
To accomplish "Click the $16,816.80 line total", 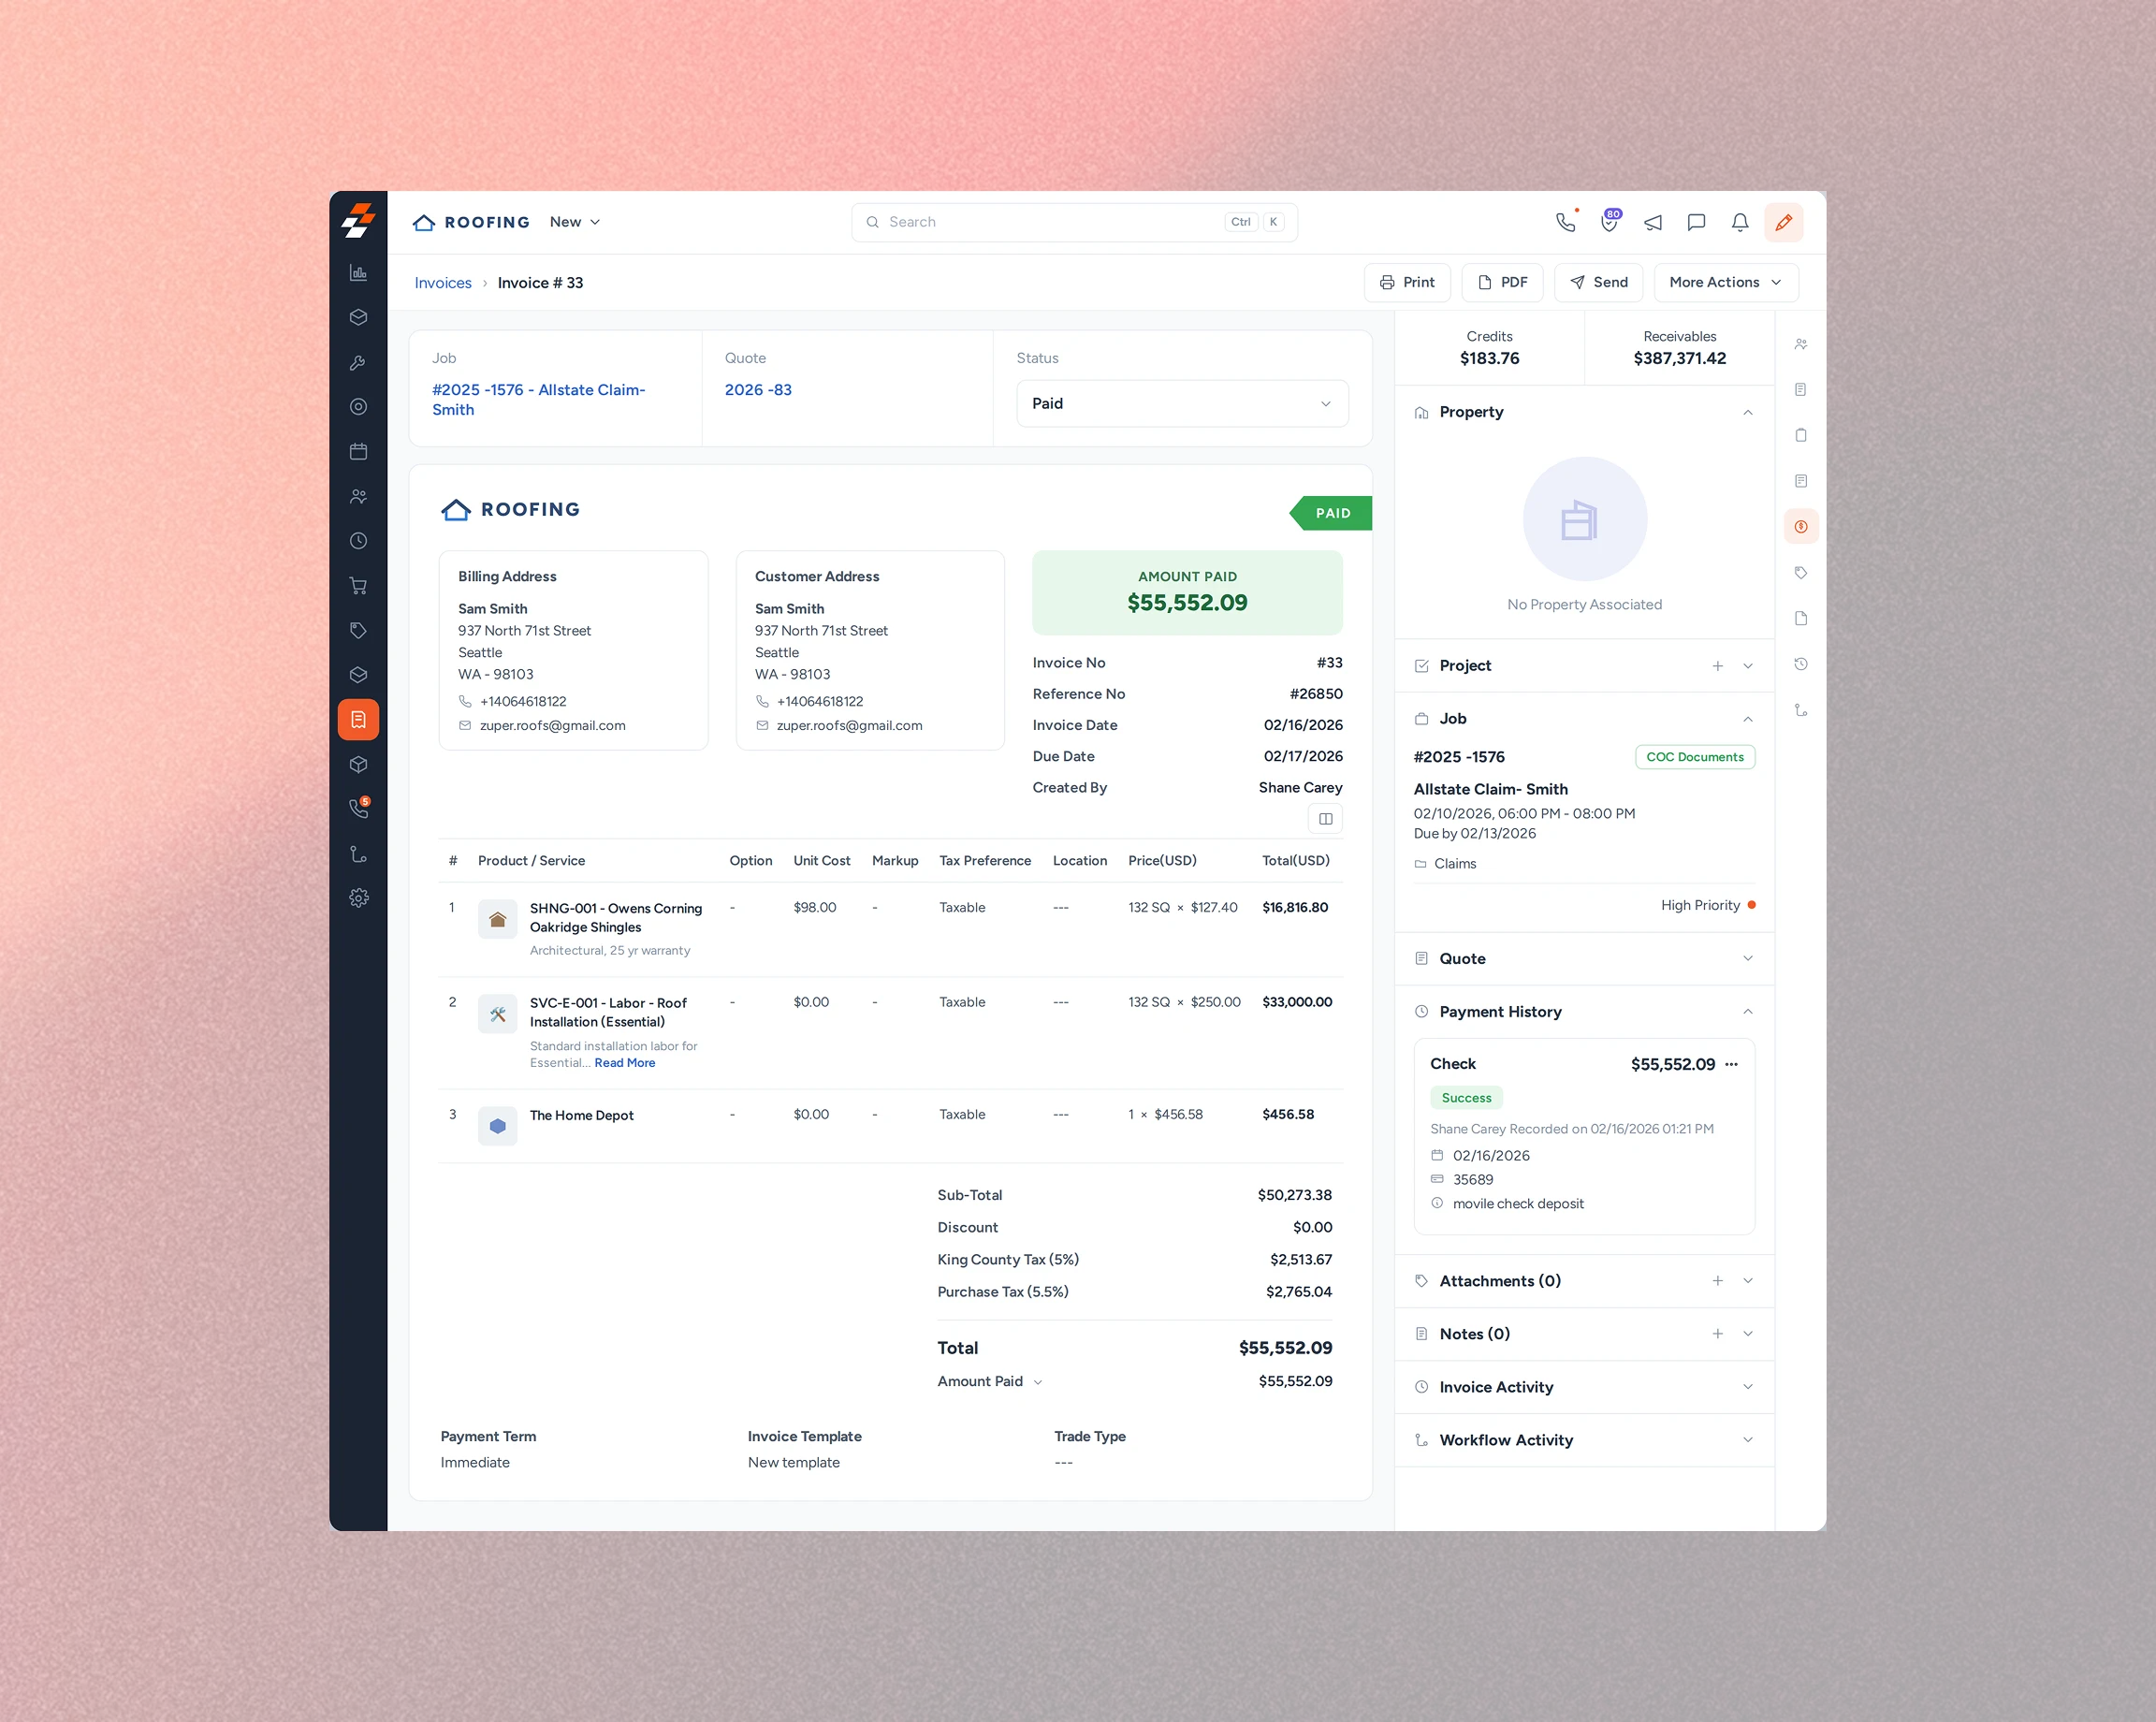I will pyautogui.click(x=1295, y=908).
